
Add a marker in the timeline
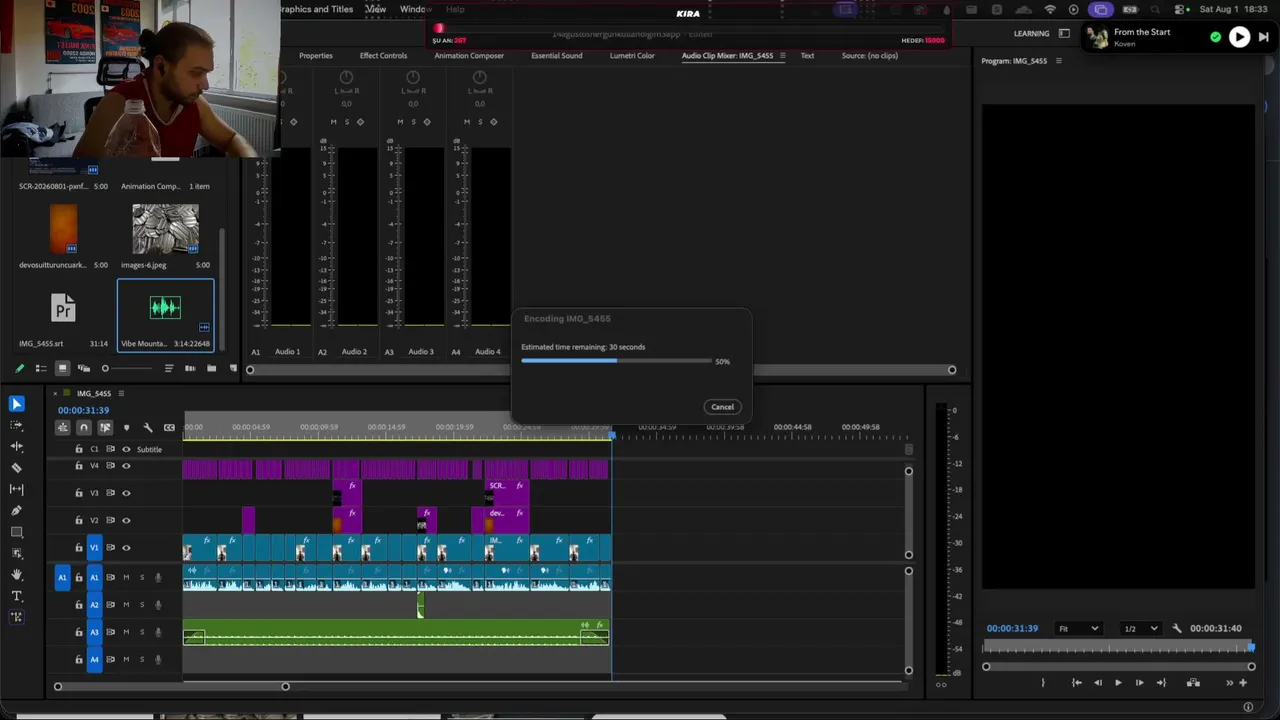pos(126,428)
